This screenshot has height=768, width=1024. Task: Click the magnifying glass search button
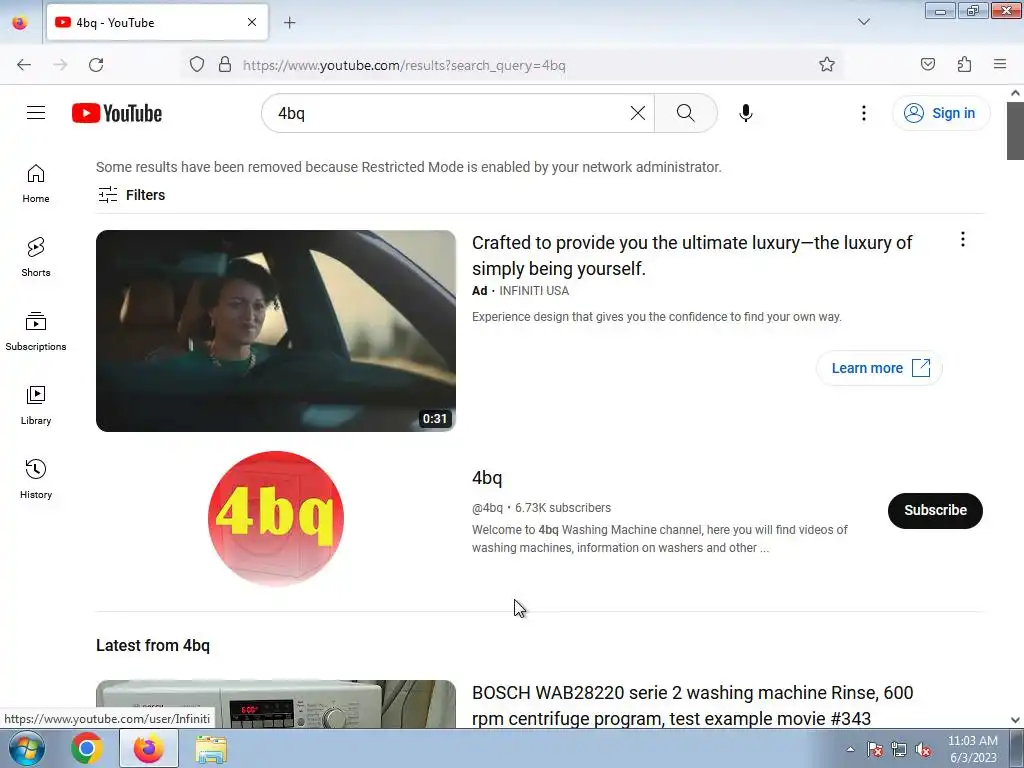[686, 113]
